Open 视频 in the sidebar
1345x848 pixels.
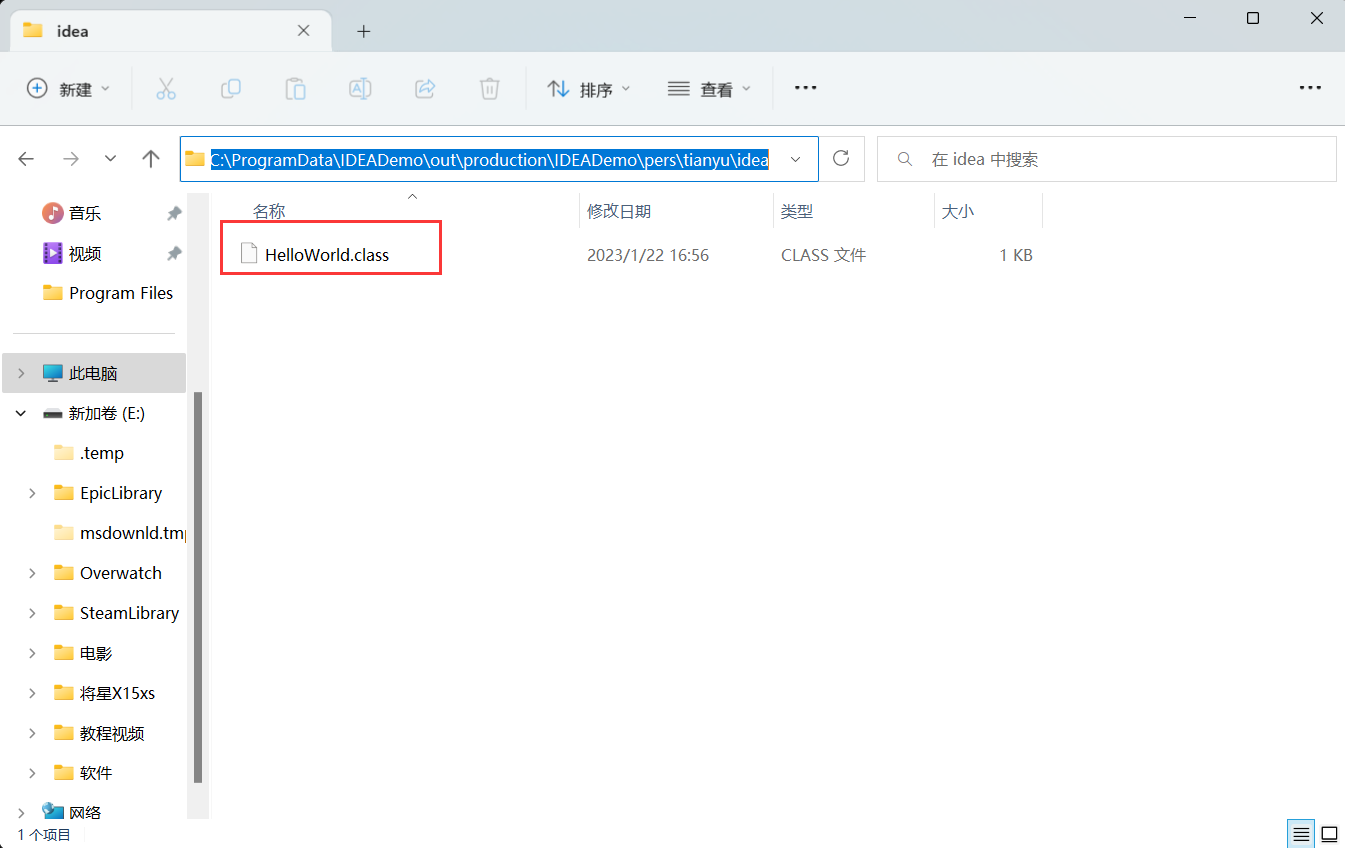point(85,253)
